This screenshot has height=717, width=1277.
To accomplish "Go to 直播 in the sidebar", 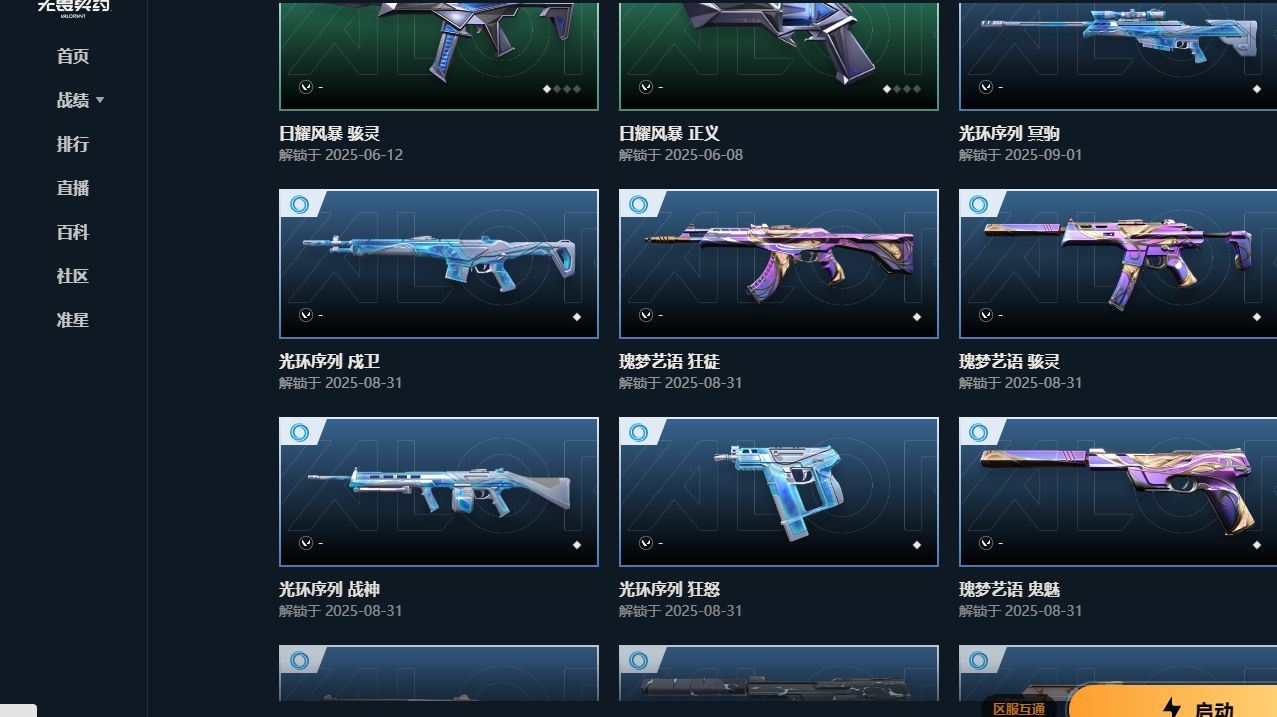I will tap(73, 188).
